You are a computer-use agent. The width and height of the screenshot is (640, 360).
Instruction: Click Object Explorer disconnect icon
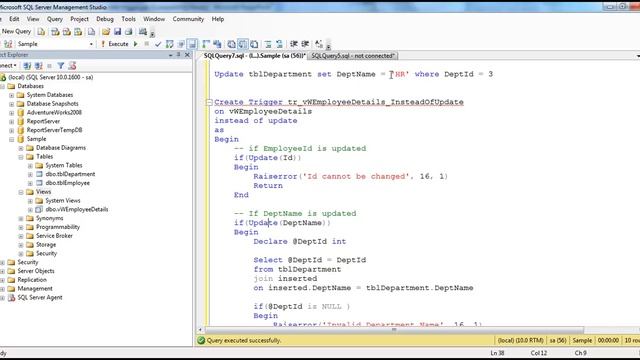click(38, 66)
